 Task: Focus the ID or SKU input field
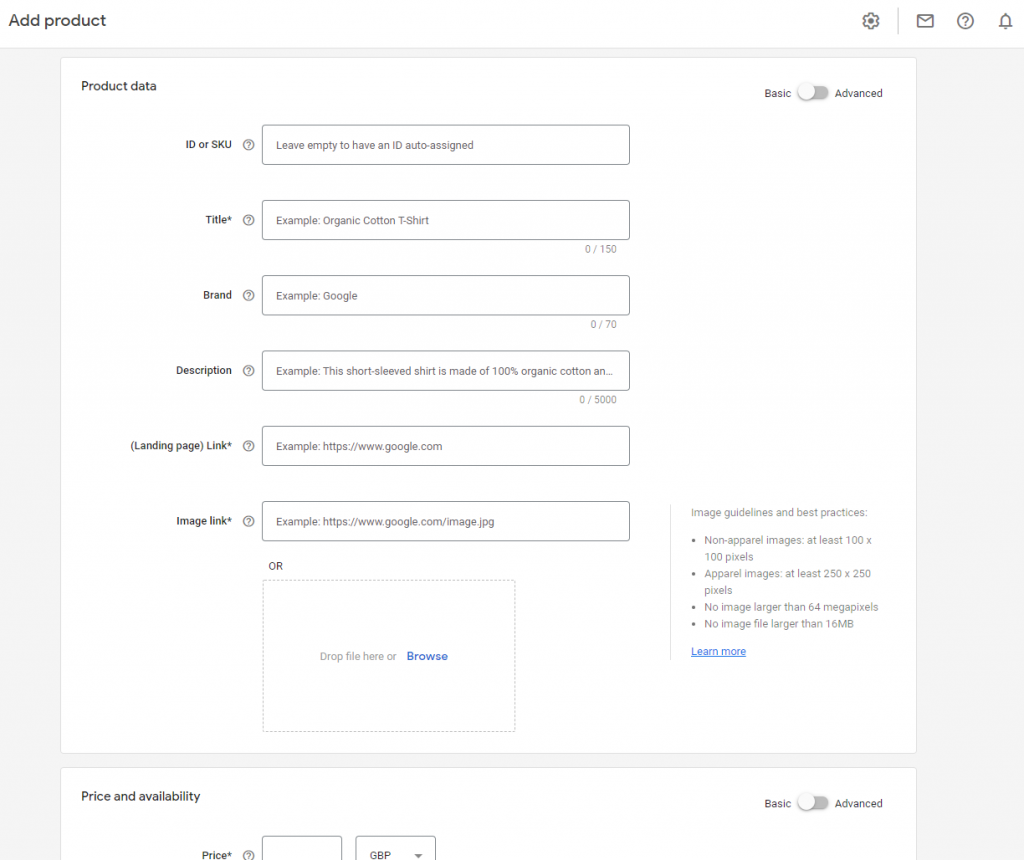click(445, 145)
